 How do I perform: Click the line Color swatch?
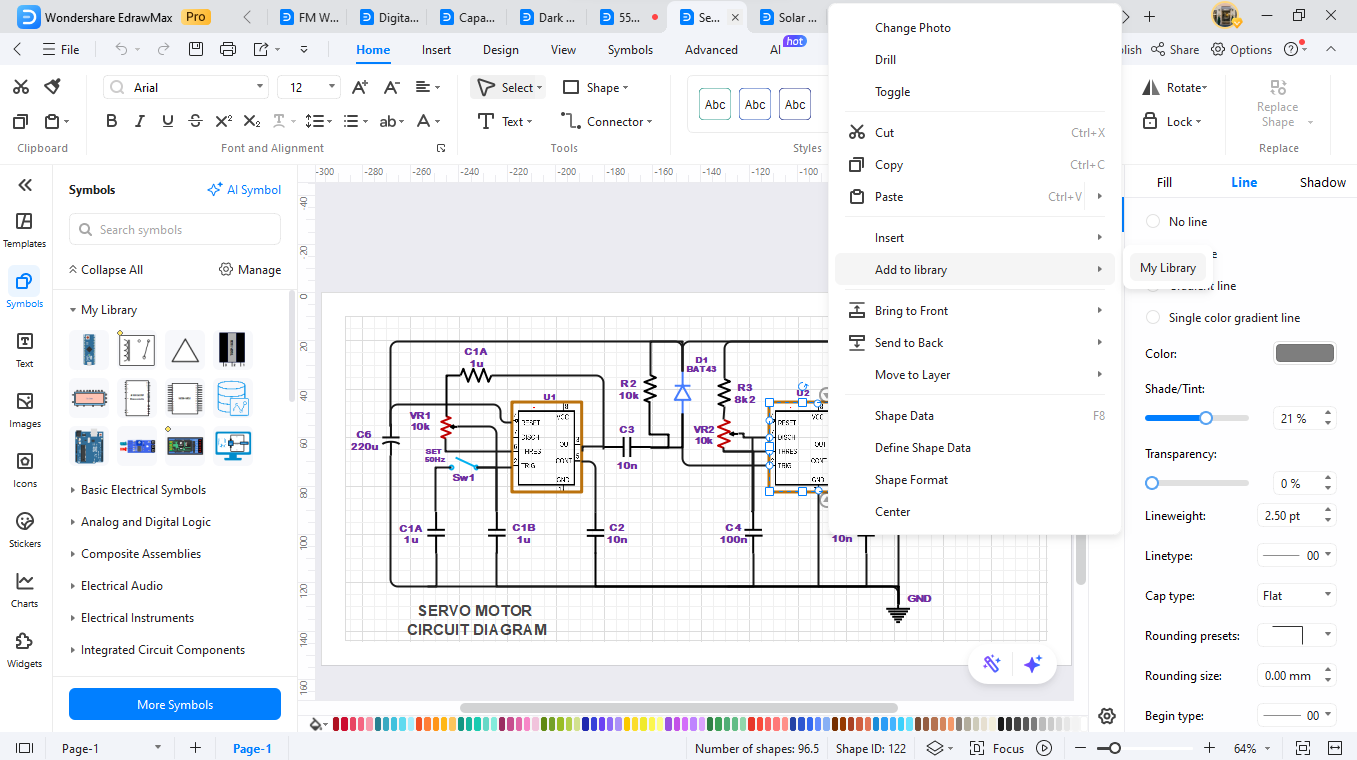(1304, 353)
